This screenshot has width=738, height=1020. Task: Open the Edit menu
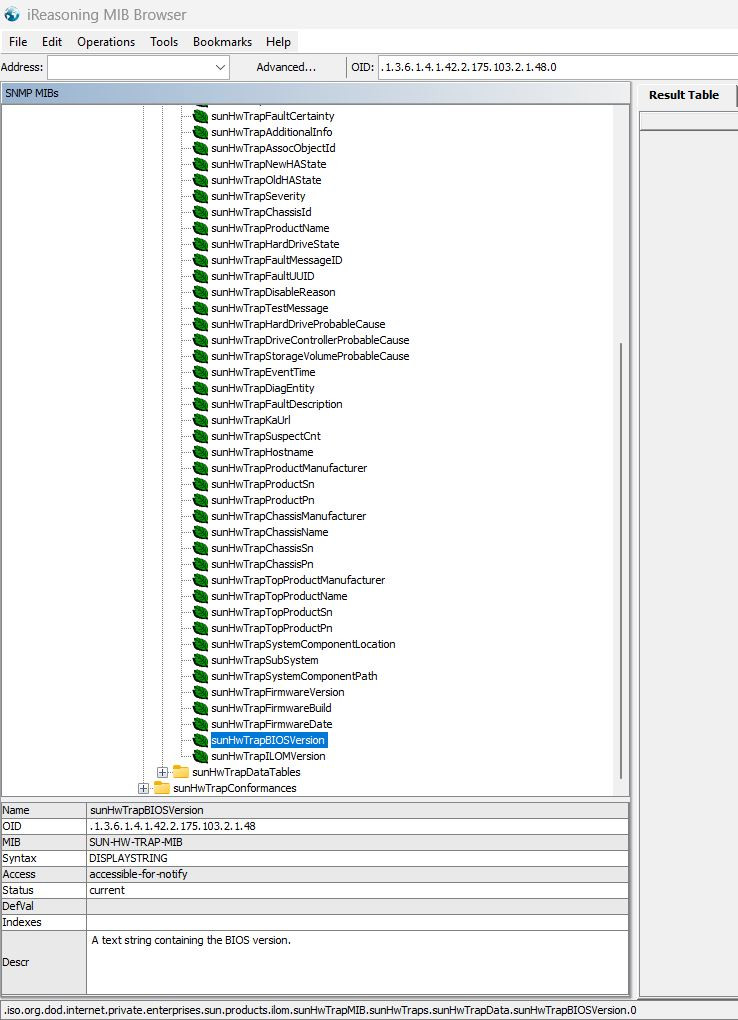(x=52, y=42)
